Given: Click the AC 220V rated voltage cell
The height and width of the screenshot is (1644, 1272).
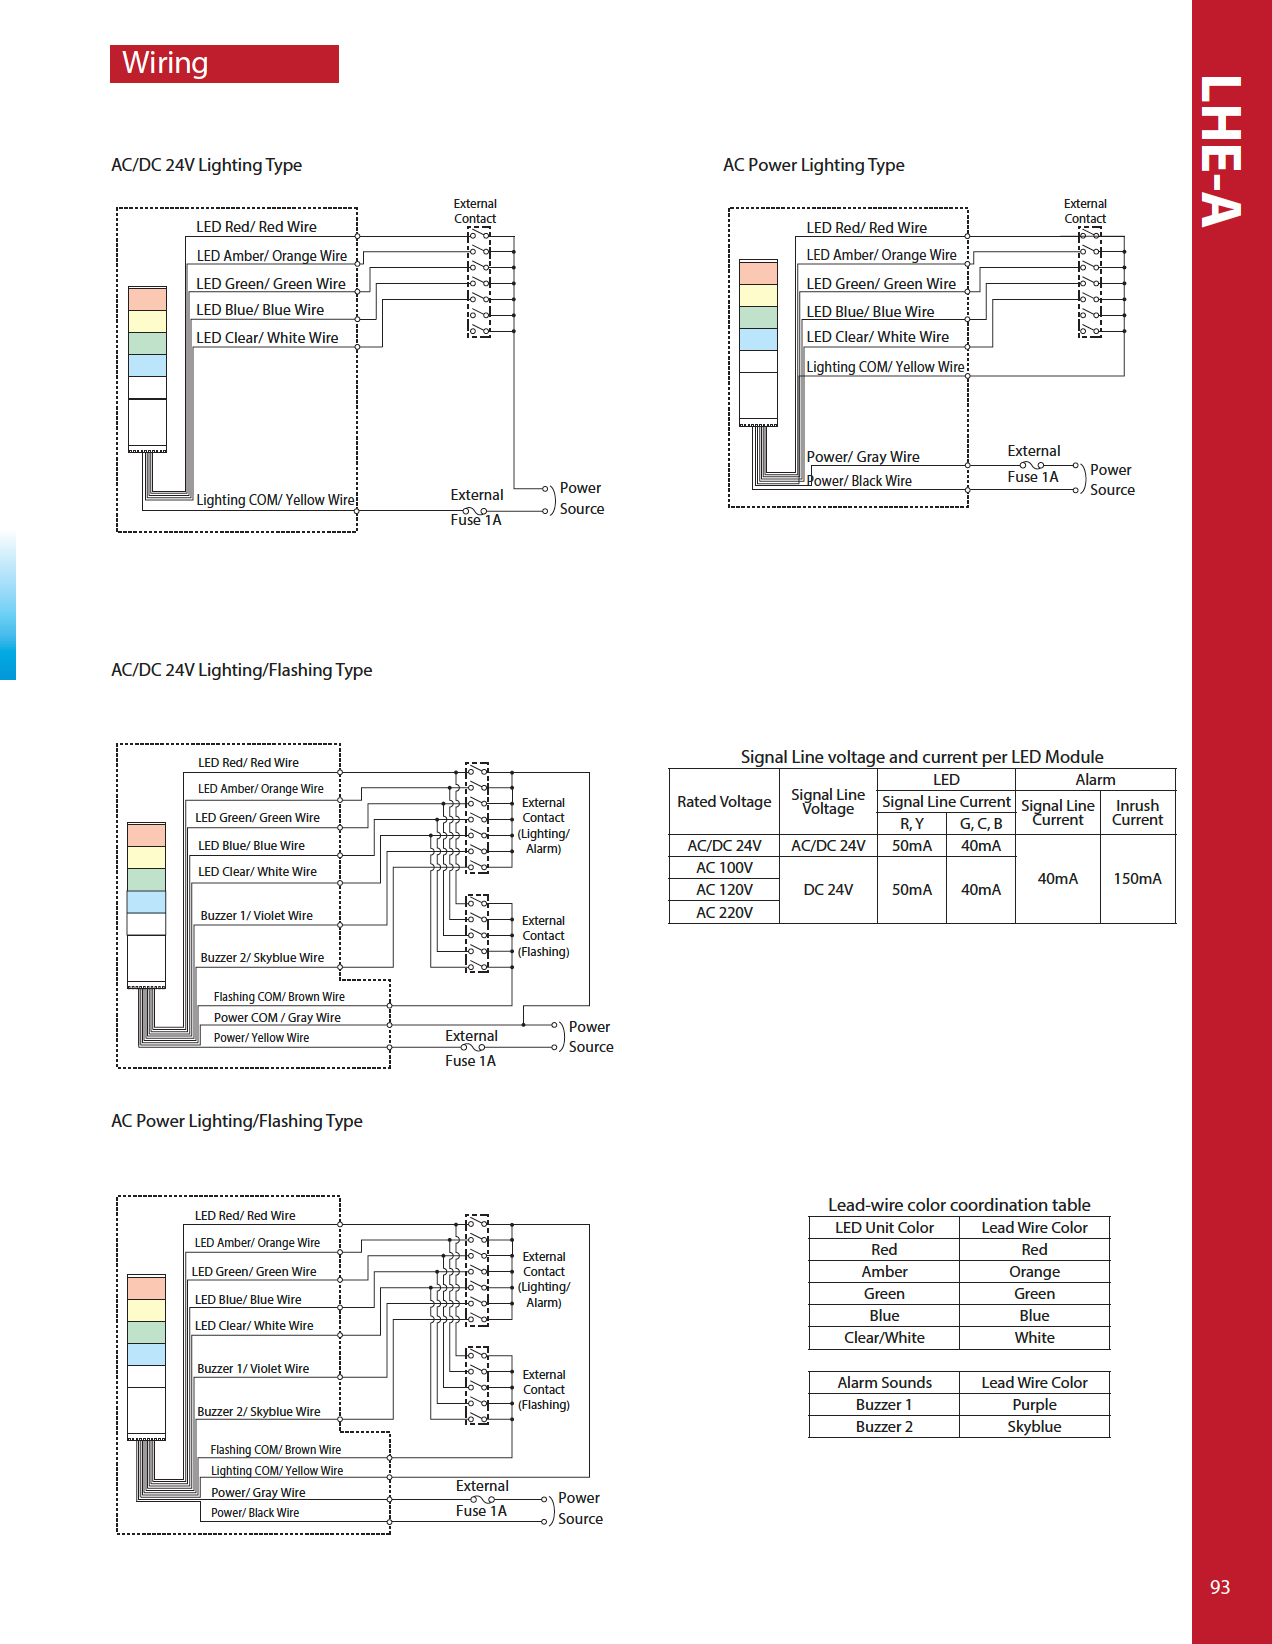Looking at the screenshot, I should (x=724, y=912).
